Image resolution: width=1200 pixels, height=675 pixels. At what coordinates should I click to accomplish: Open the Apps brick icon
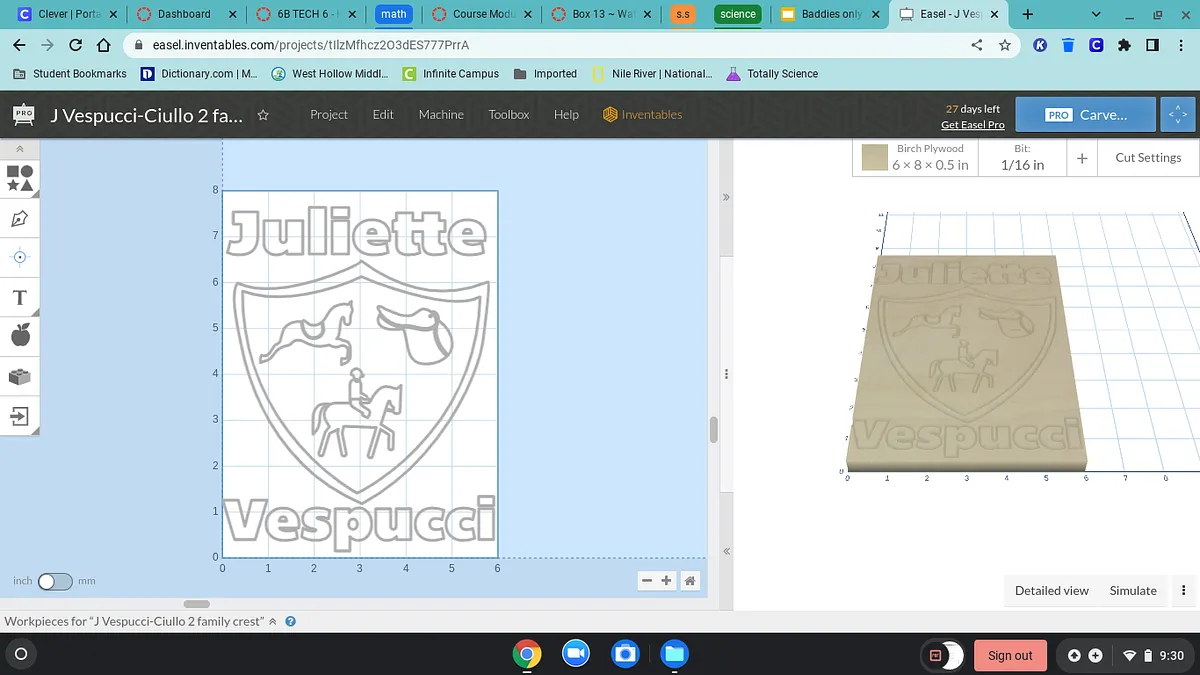point(20,376)
